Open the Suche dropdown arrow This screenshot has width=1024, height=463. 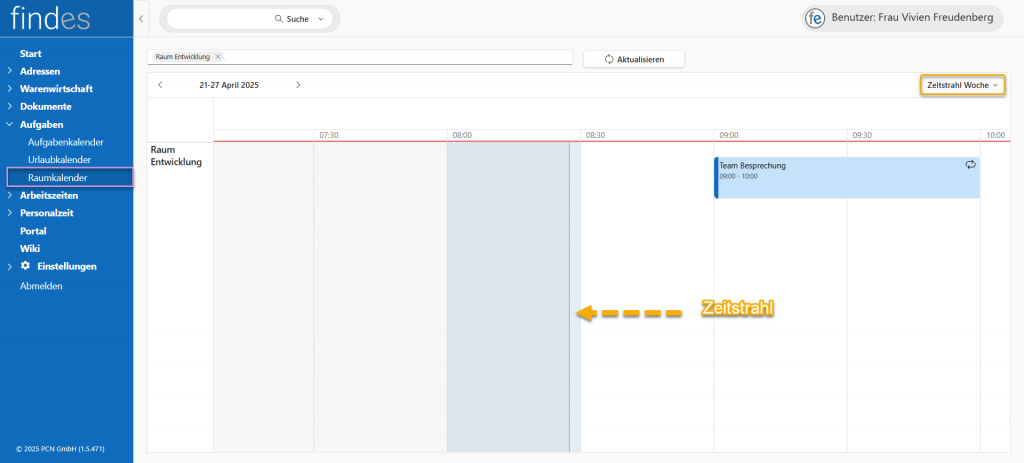click(320, 19)
